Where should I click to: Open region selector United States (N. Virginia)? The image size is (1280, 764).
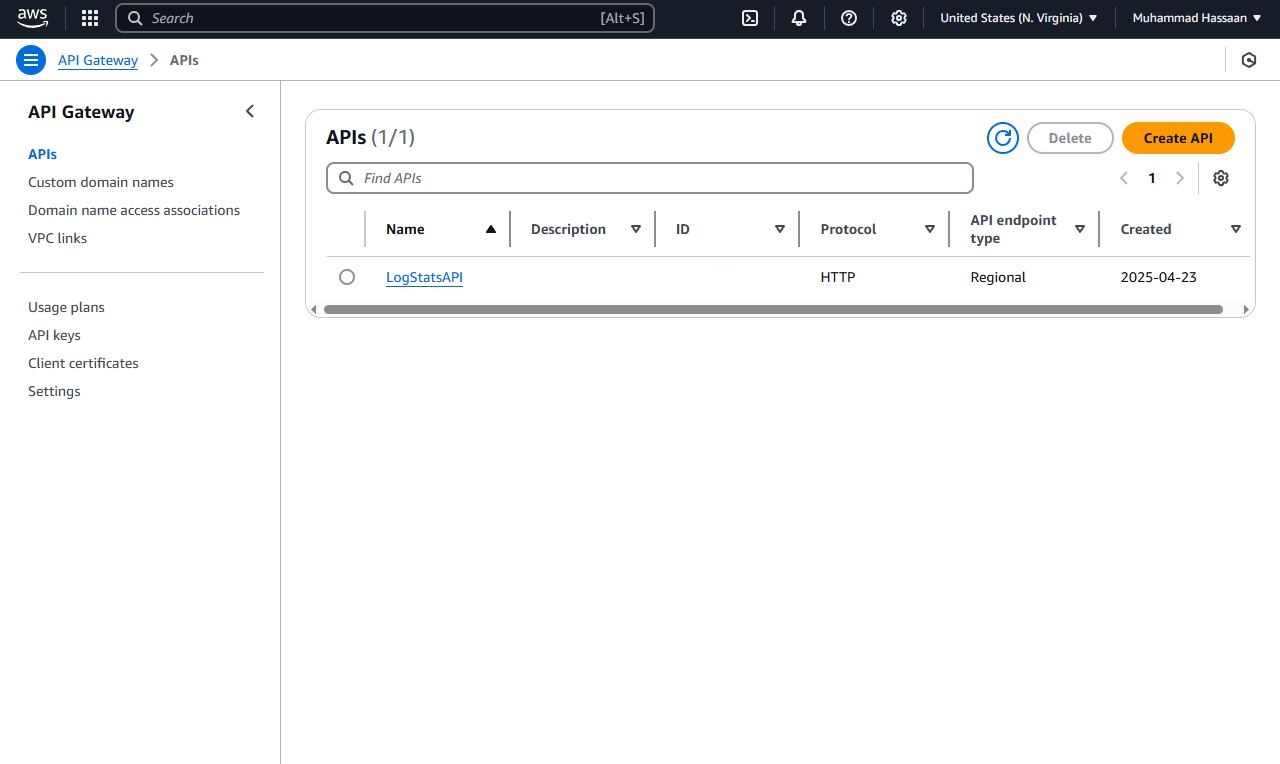[1019, 18]
